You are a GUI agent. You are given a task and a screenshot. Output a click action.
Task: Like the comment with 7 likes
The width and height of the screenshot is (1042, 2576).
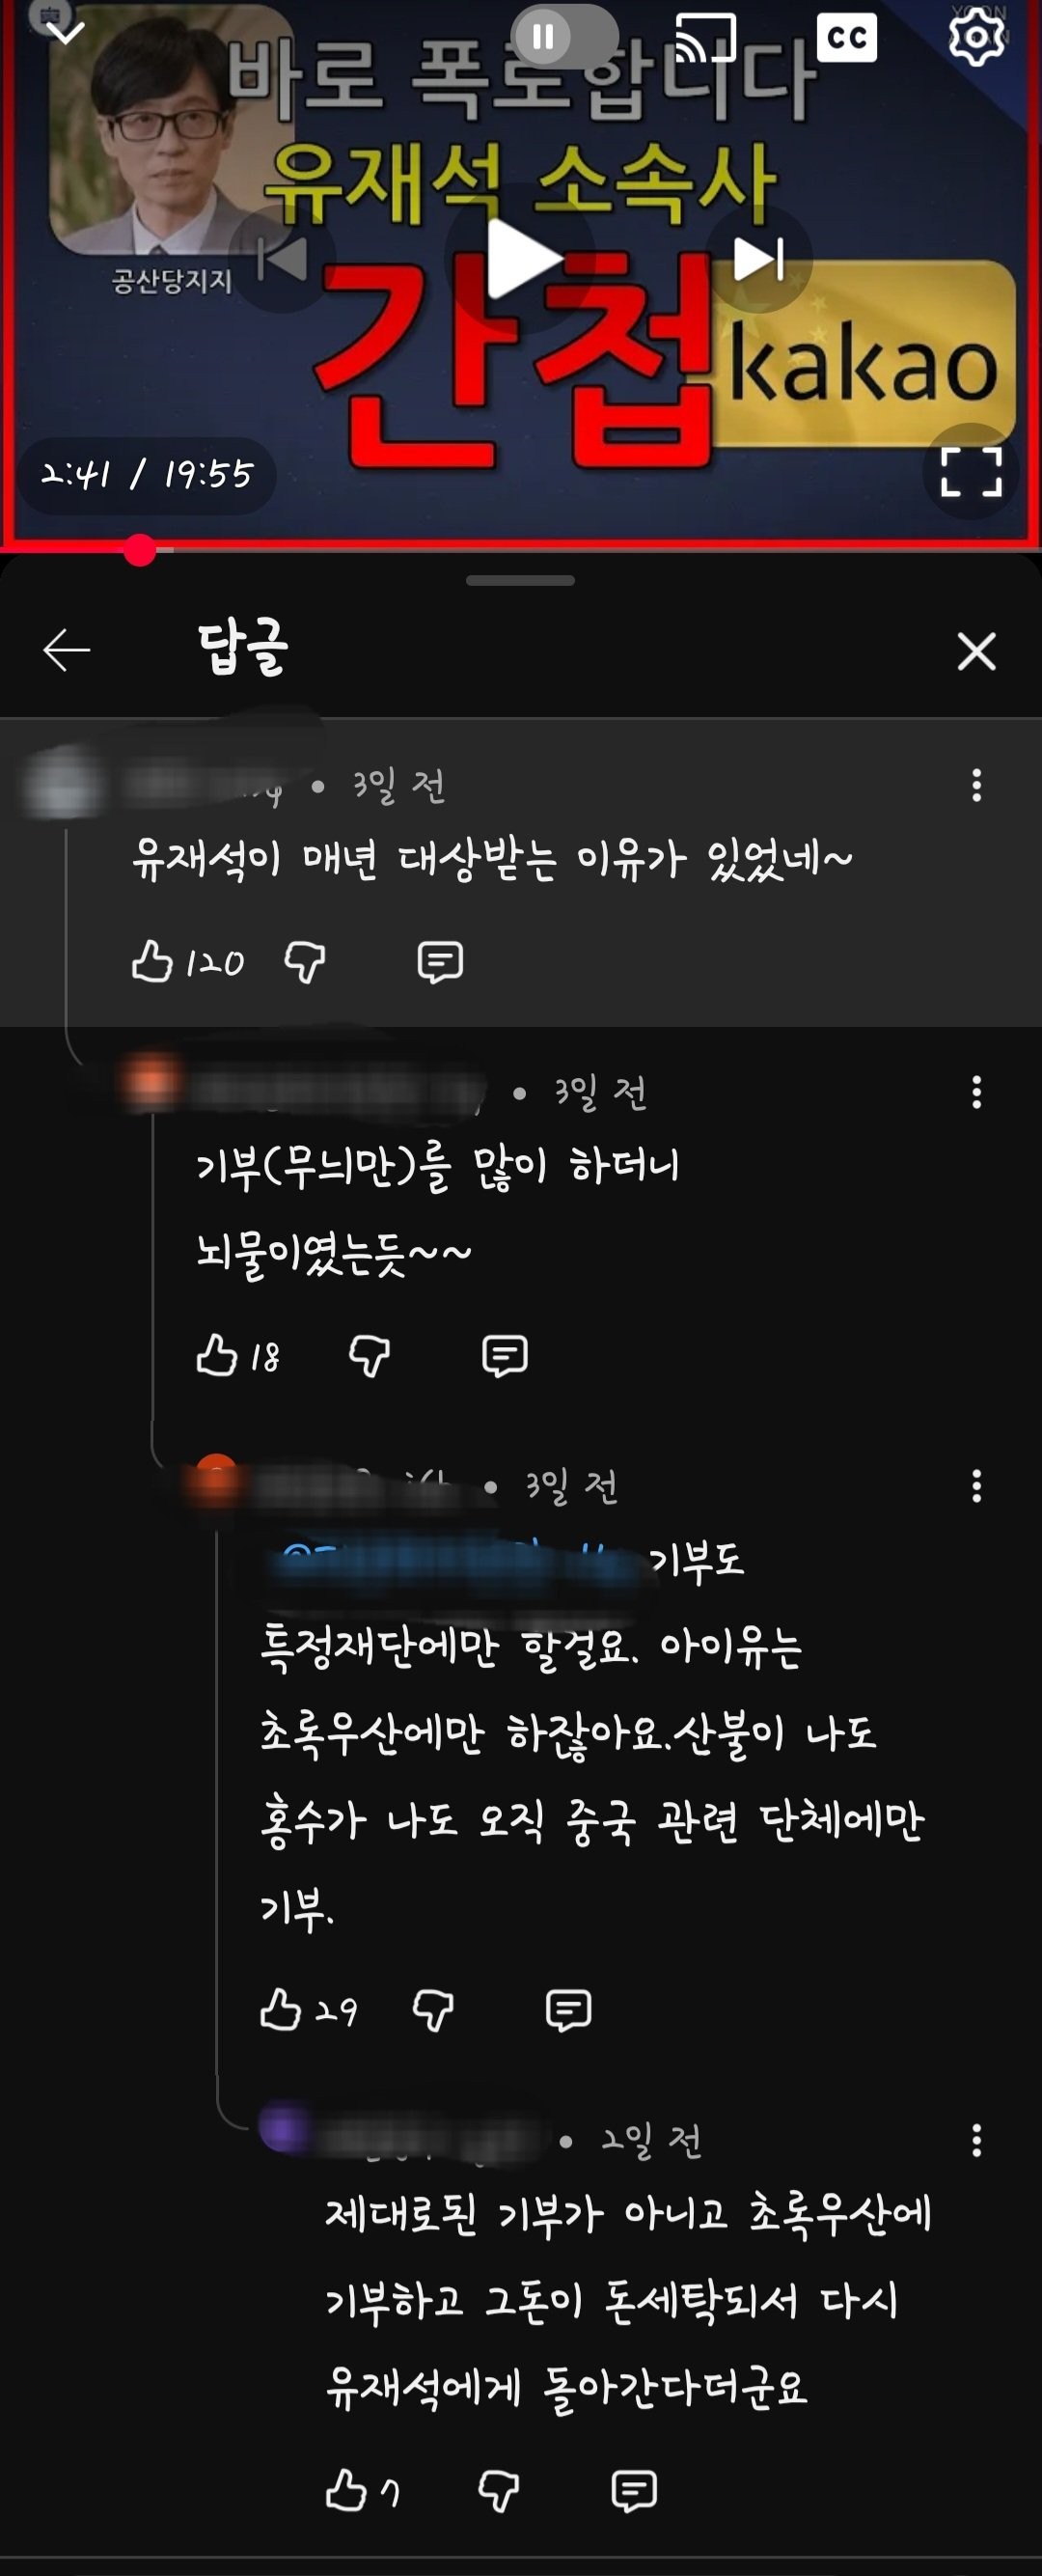click(346, 2490)
